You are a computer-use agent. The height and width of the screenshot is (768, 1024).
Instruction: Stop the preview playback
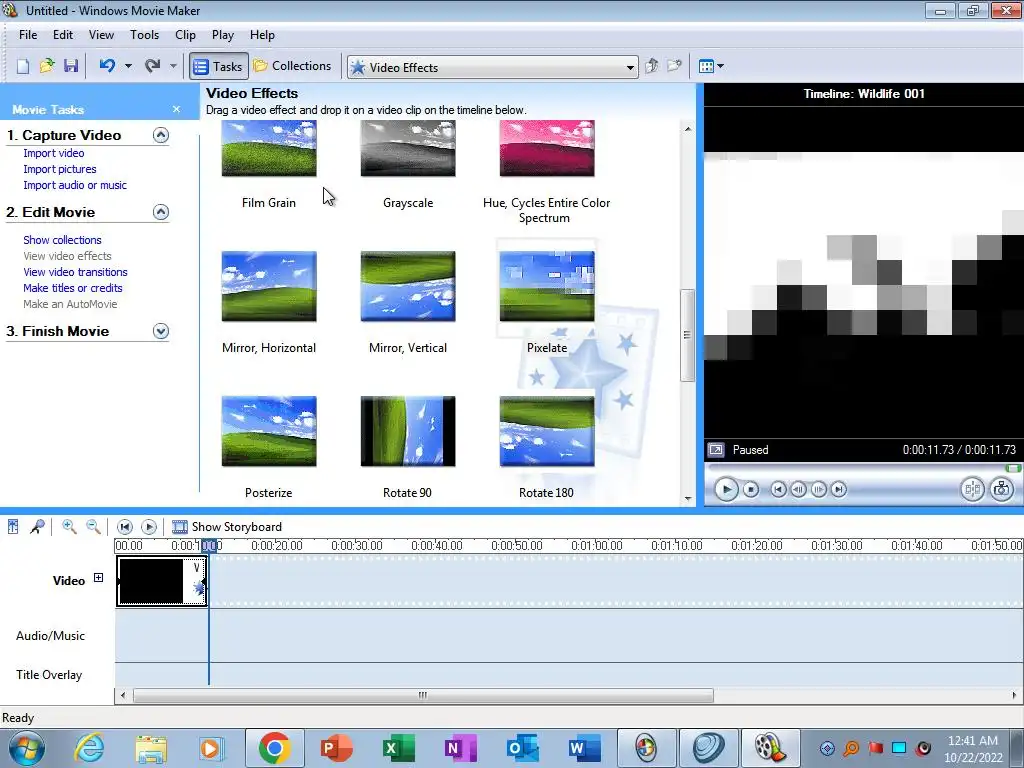point(751,489)
